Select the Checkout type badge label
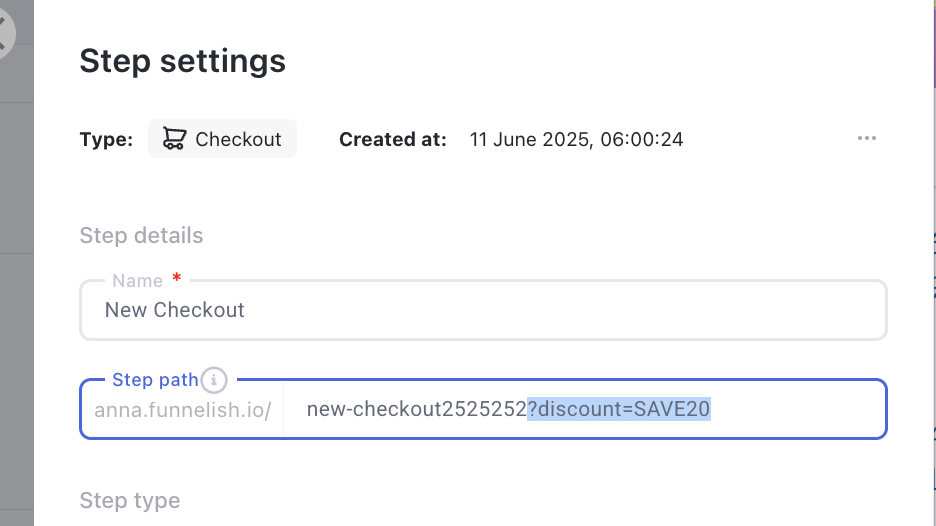The height and width of the screenshot is (526, 936). point(238,139)
